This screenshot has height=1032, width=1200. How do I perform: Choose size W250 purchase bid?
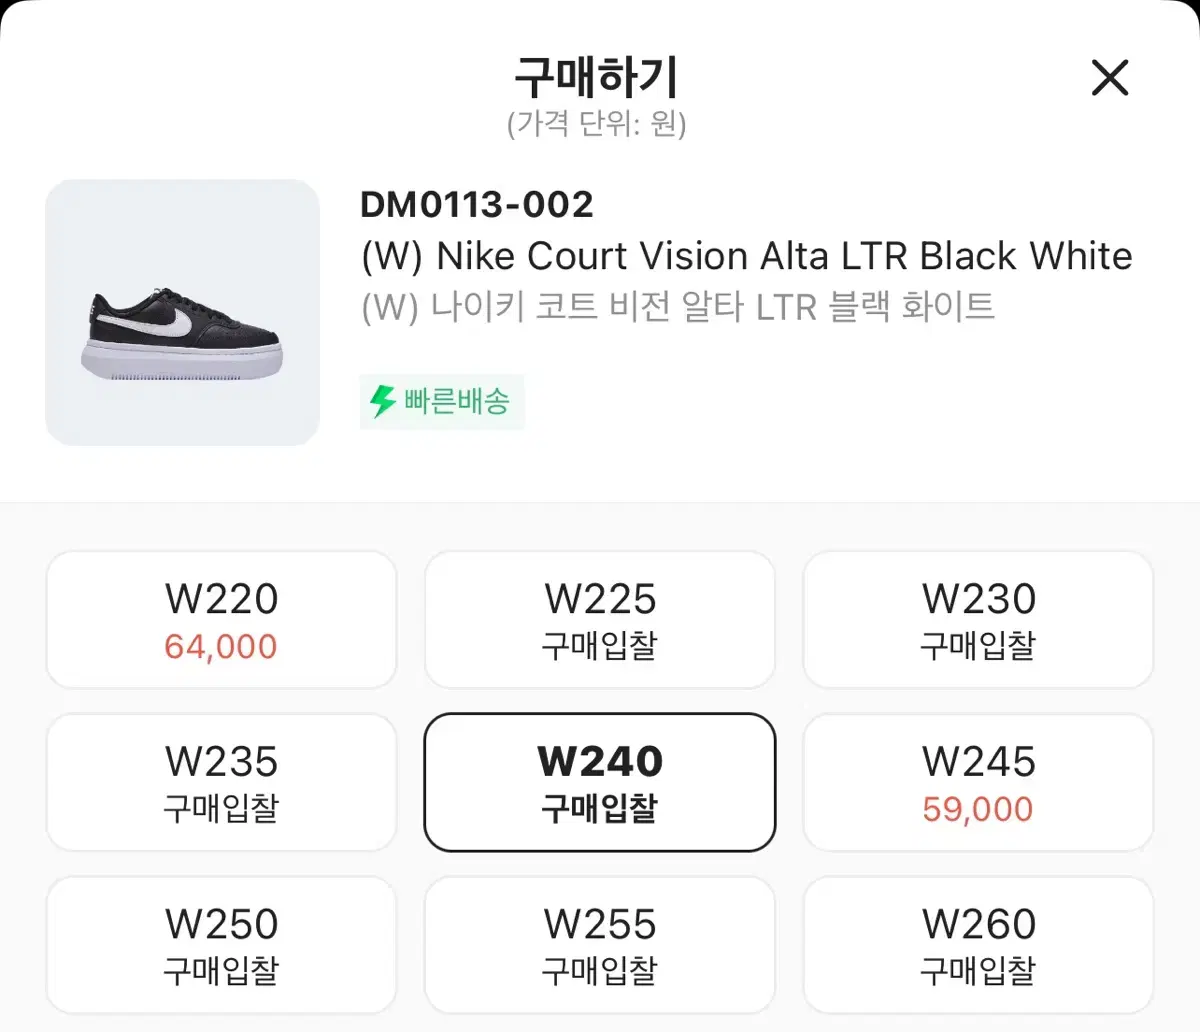click(x=221, y=945)
